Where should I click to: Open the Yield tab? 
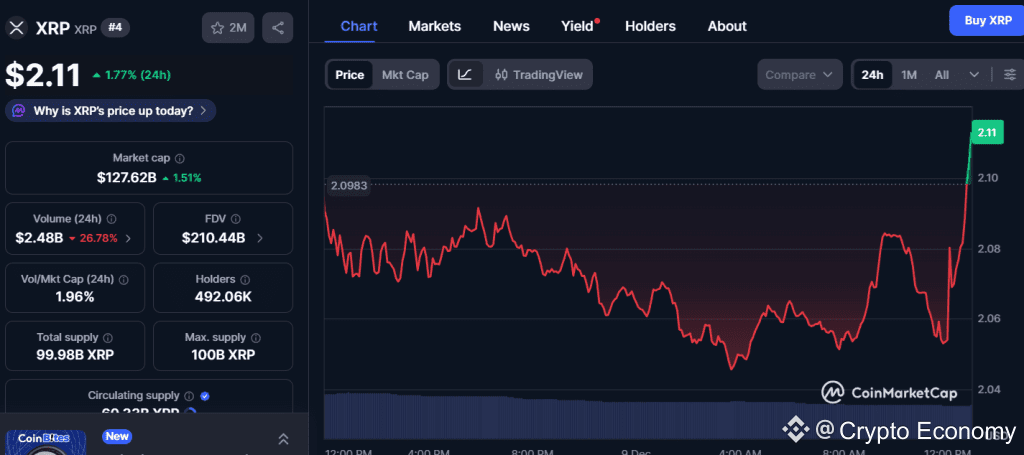(578, 26)
